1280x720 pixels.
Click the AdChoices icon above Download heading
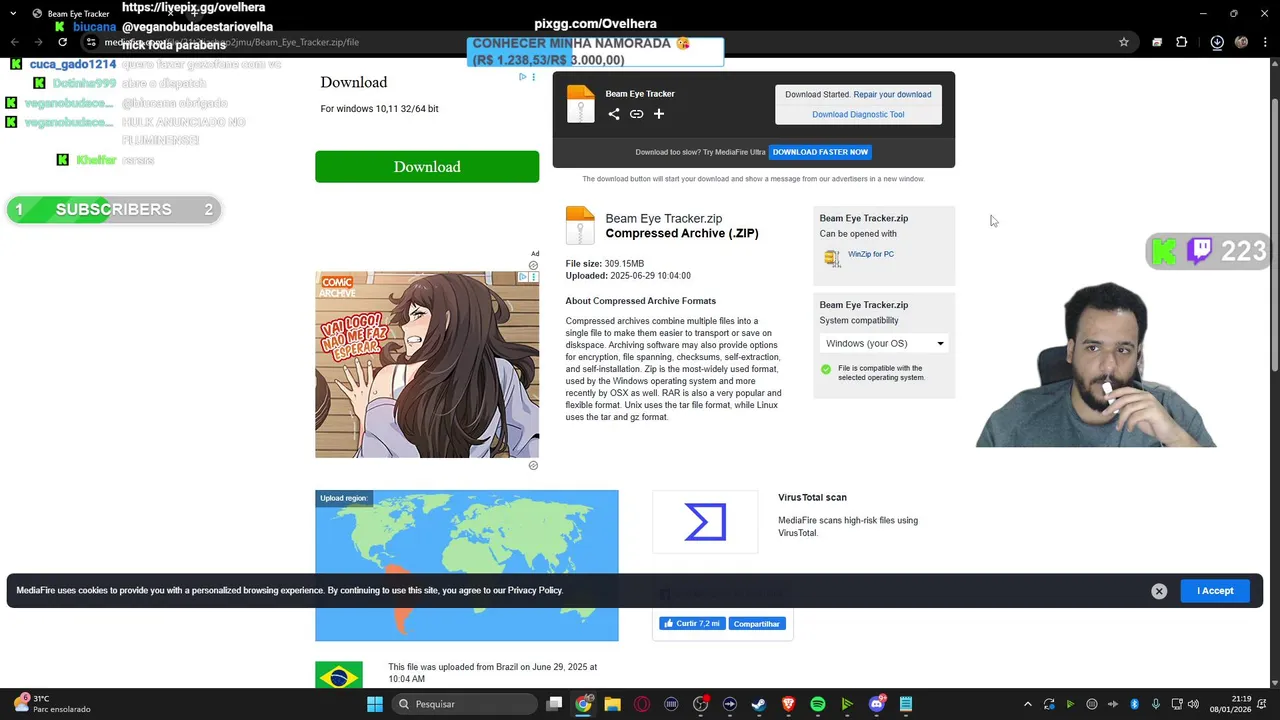coord(522,77)
